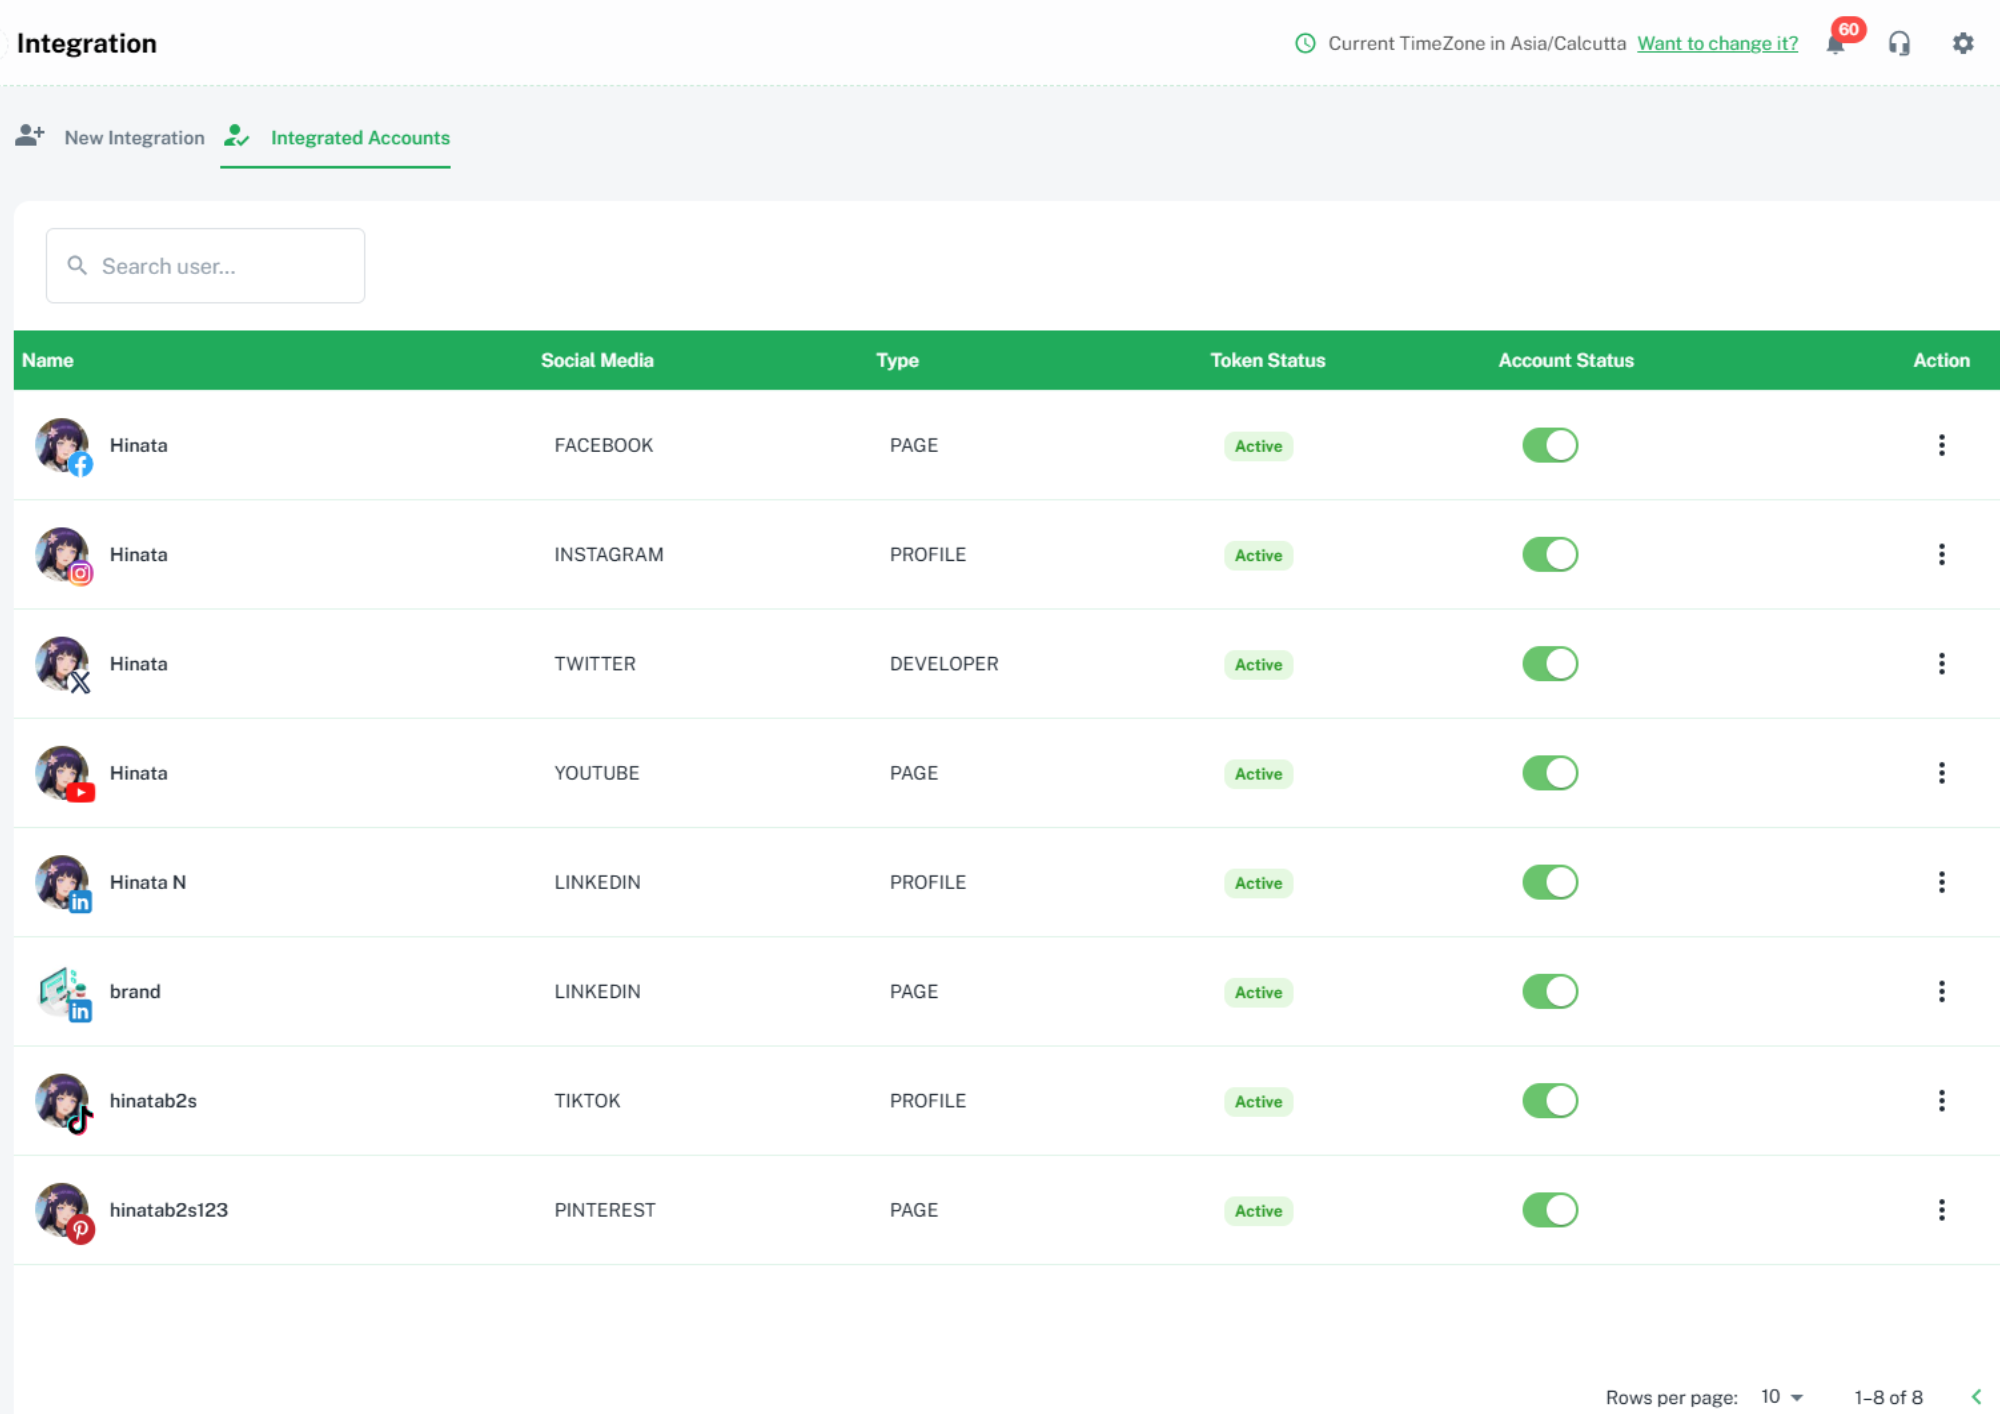Toggle account status for the TikTok profile
The image size is (2000, 1414).
(1549, 1100)
